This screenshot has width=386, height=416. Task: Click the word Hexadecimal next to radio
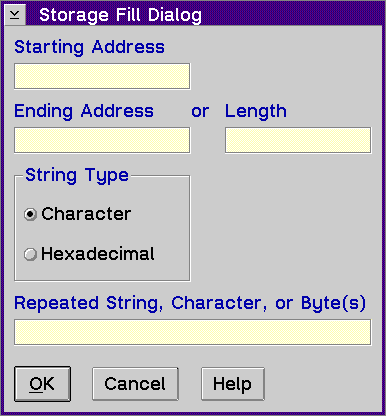(x=98, y=254)
